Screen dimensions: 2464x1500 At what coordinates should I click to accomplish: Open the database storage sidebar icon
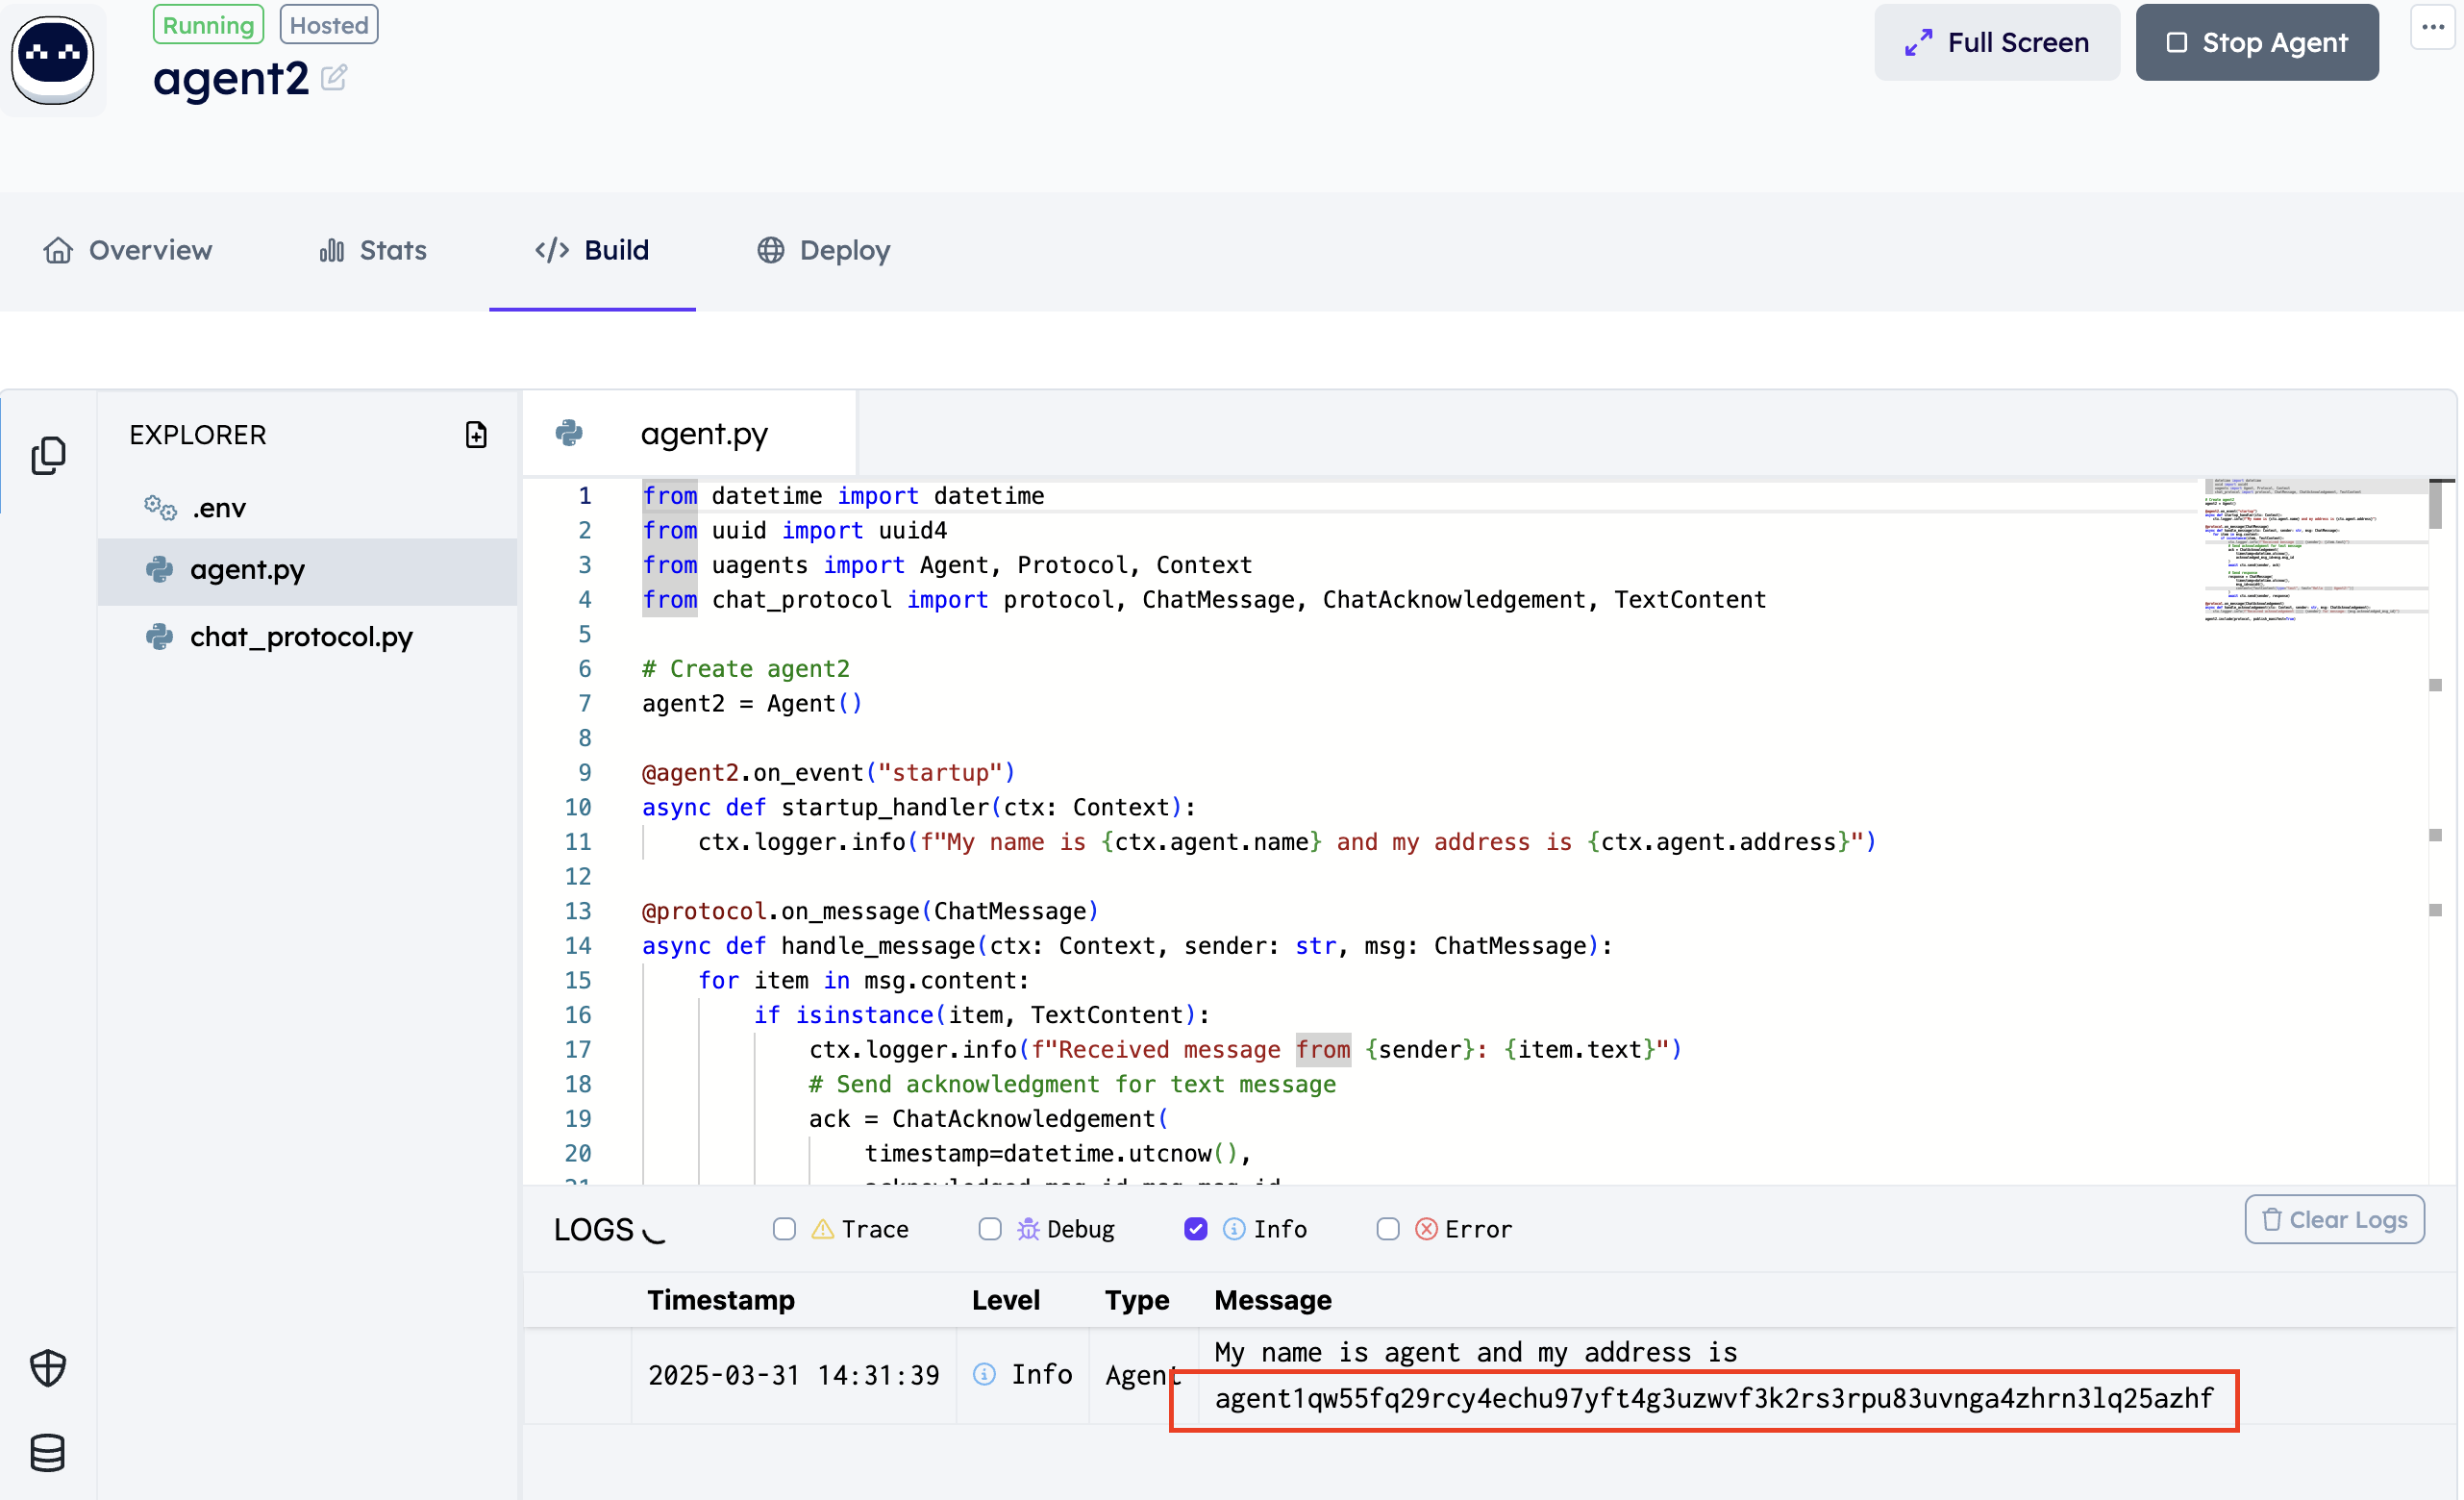pos(48,1453)
